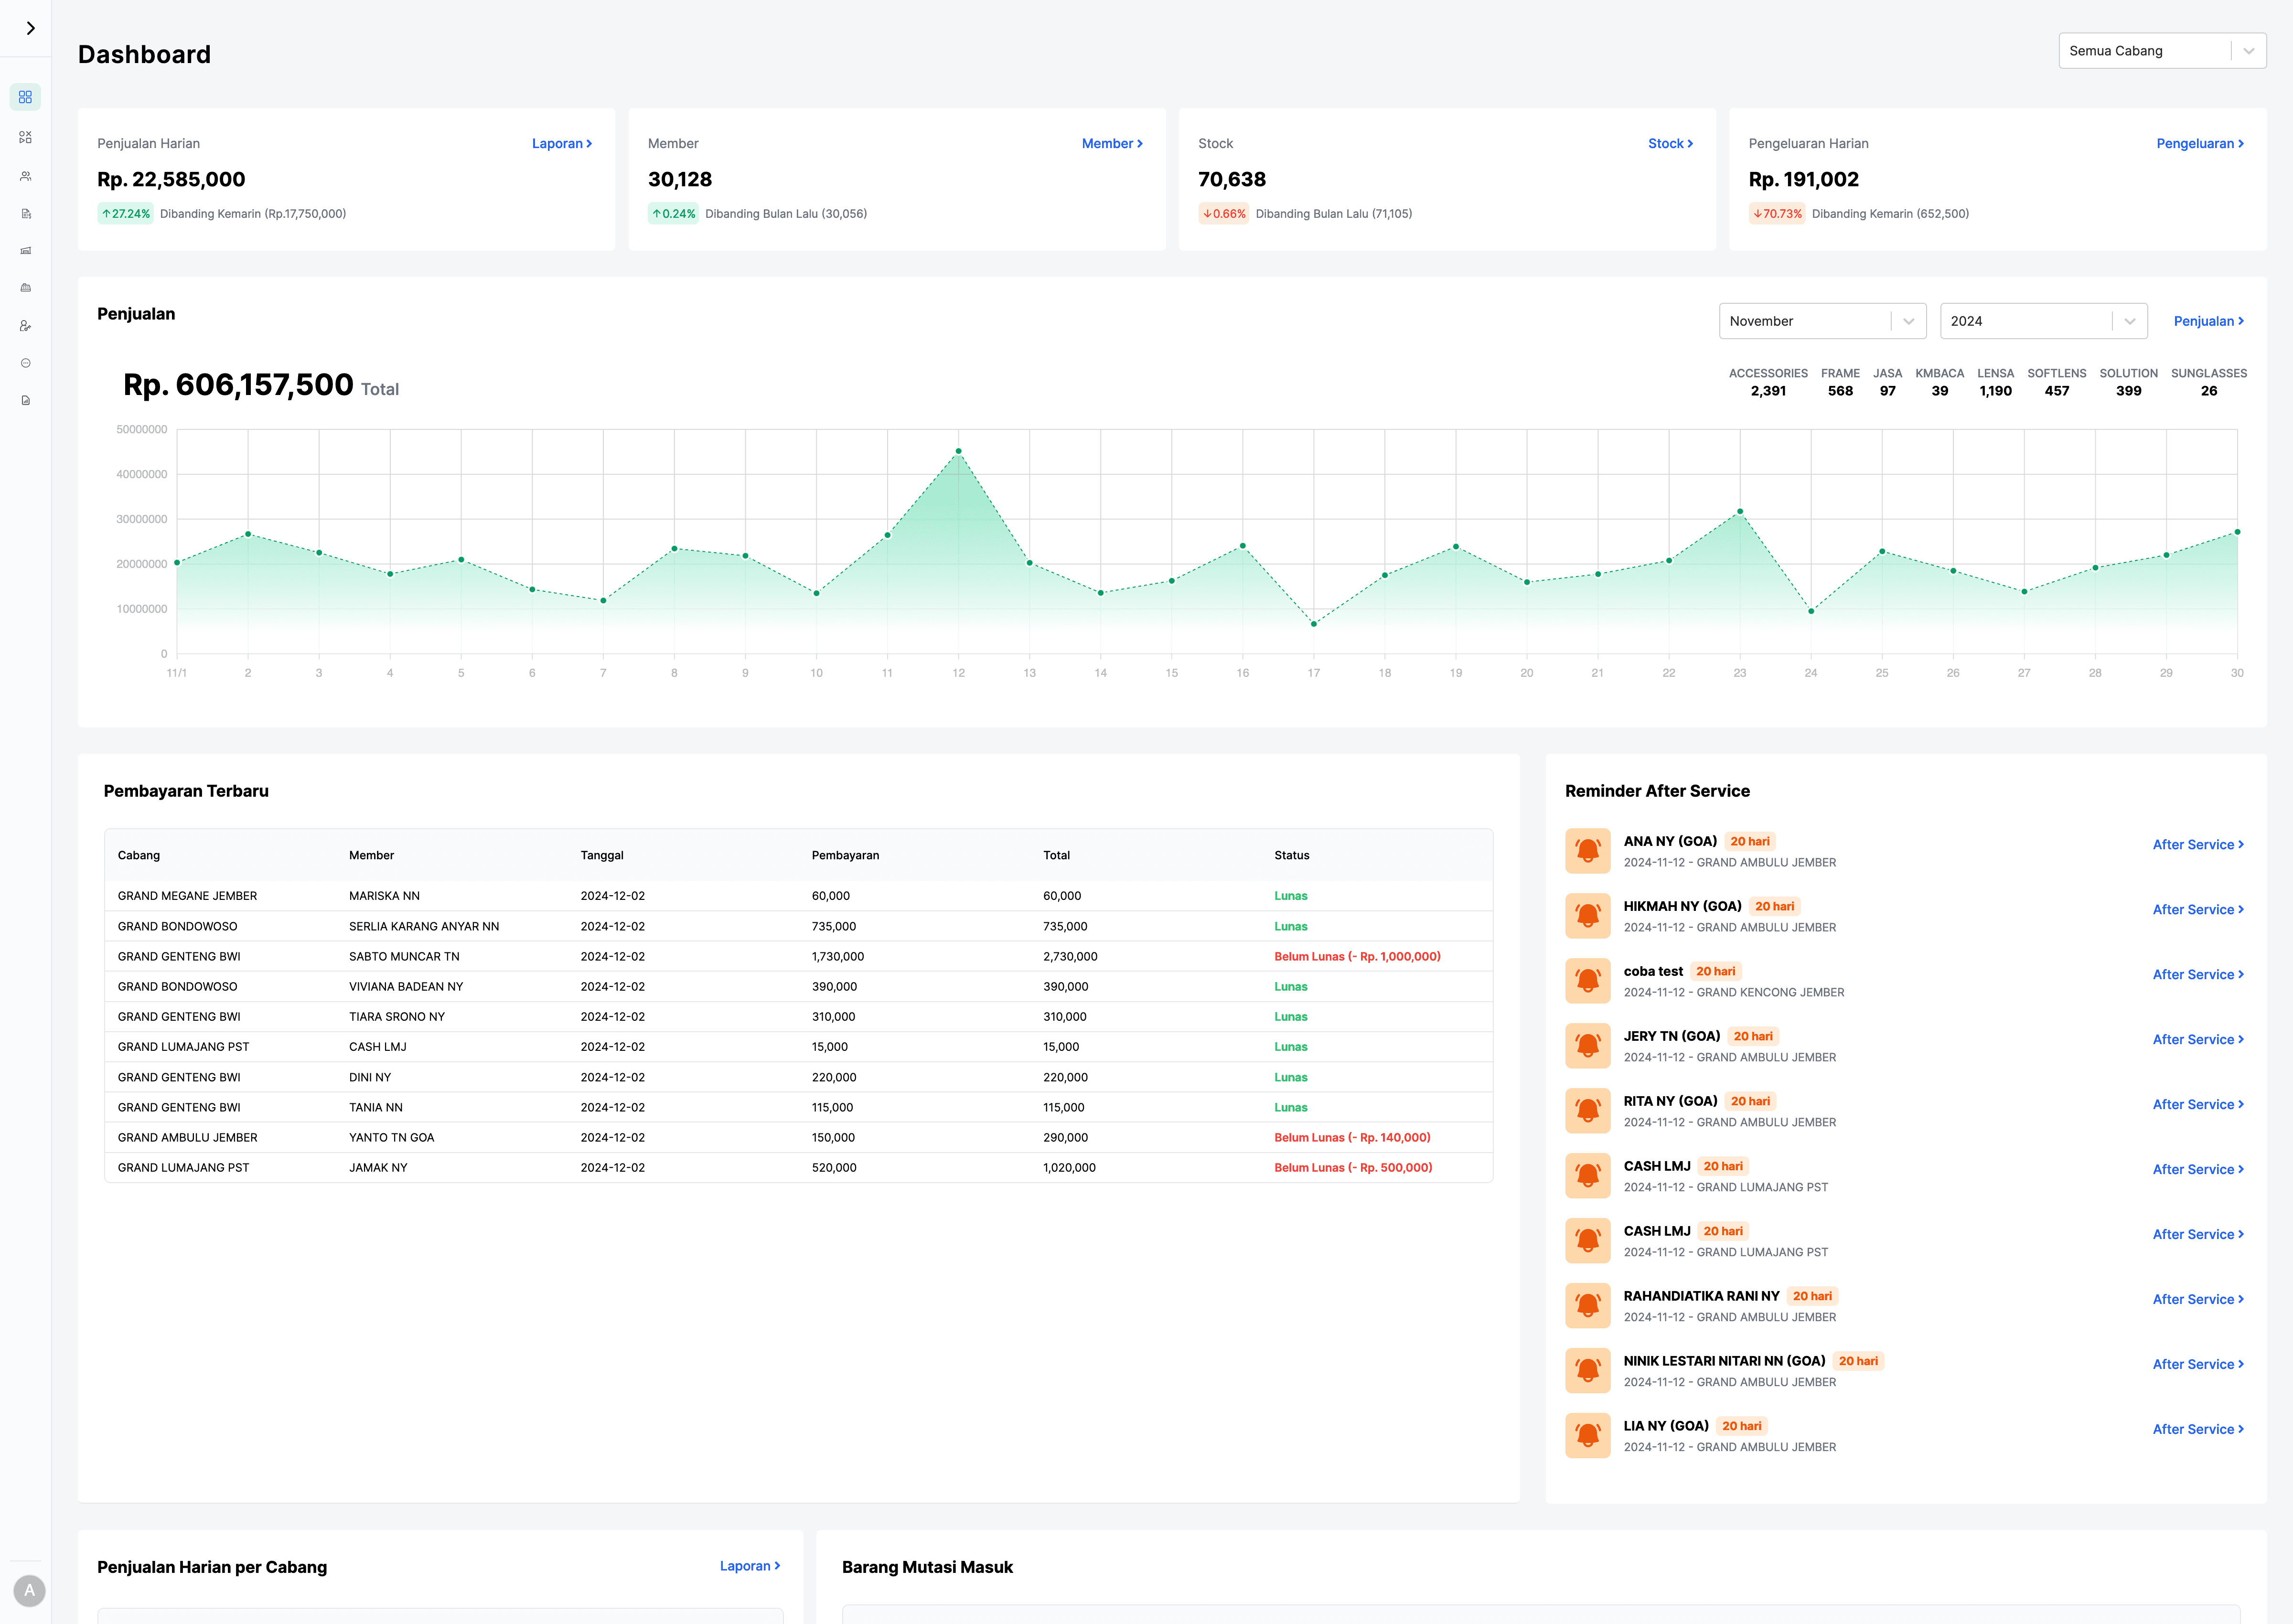Click the GRAND MEGANE JEMBER branch cell
2293x1624 pixels.
(187, 896)
